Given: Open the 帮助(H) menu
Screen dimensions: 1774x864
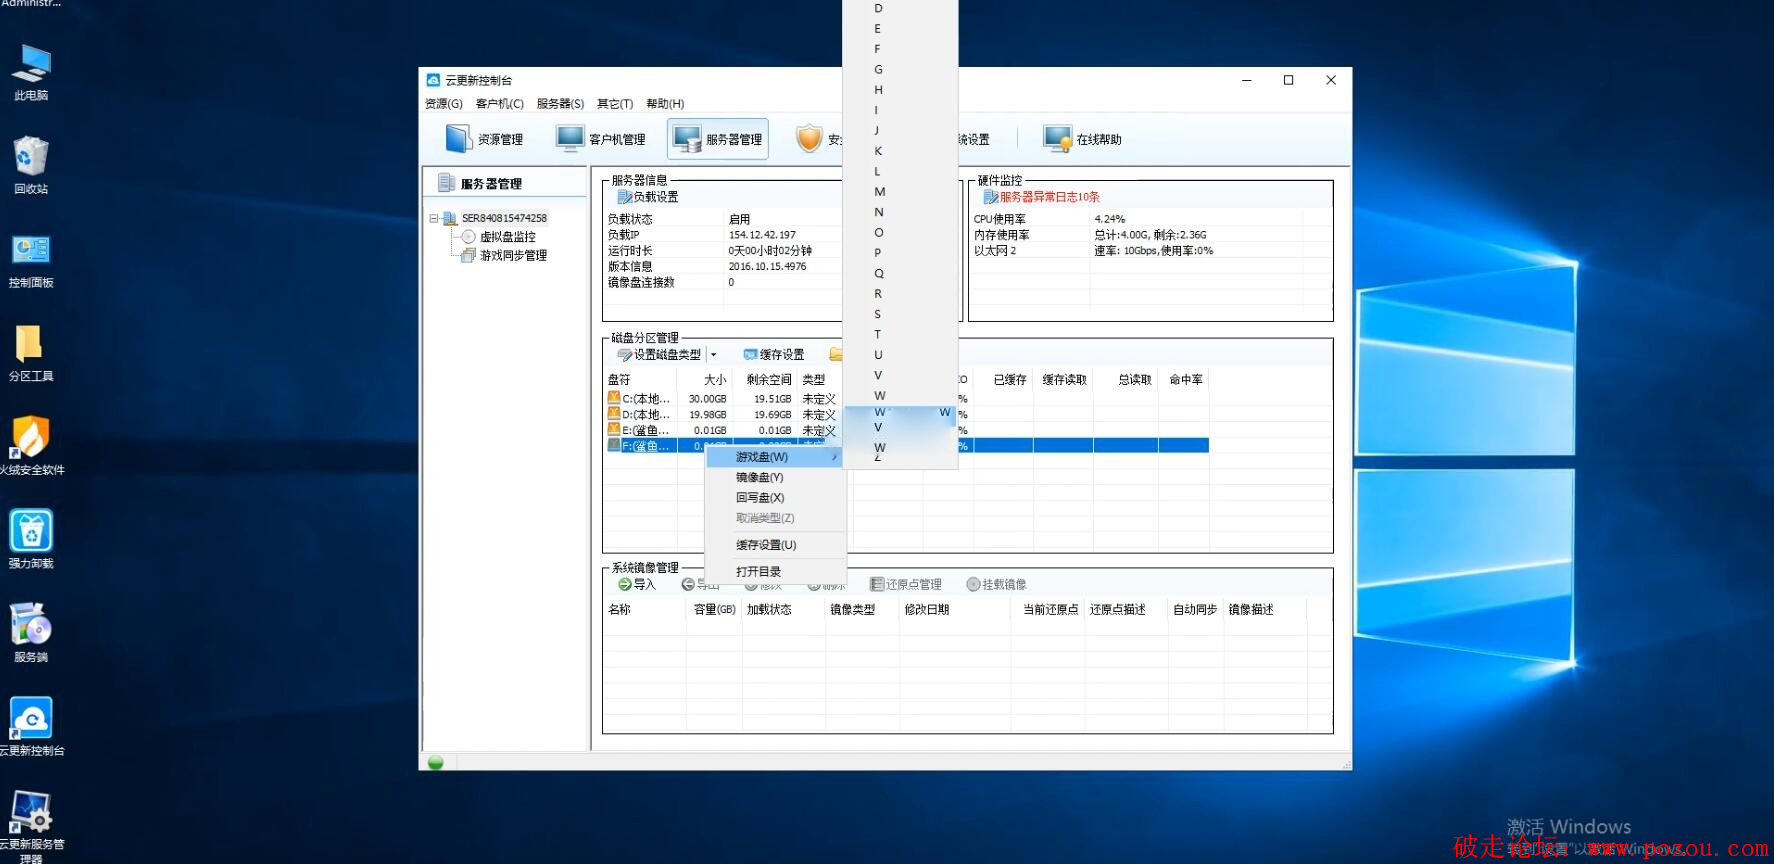Looking at the screenshot, I should pyautogui.click(x=665, y=104).
